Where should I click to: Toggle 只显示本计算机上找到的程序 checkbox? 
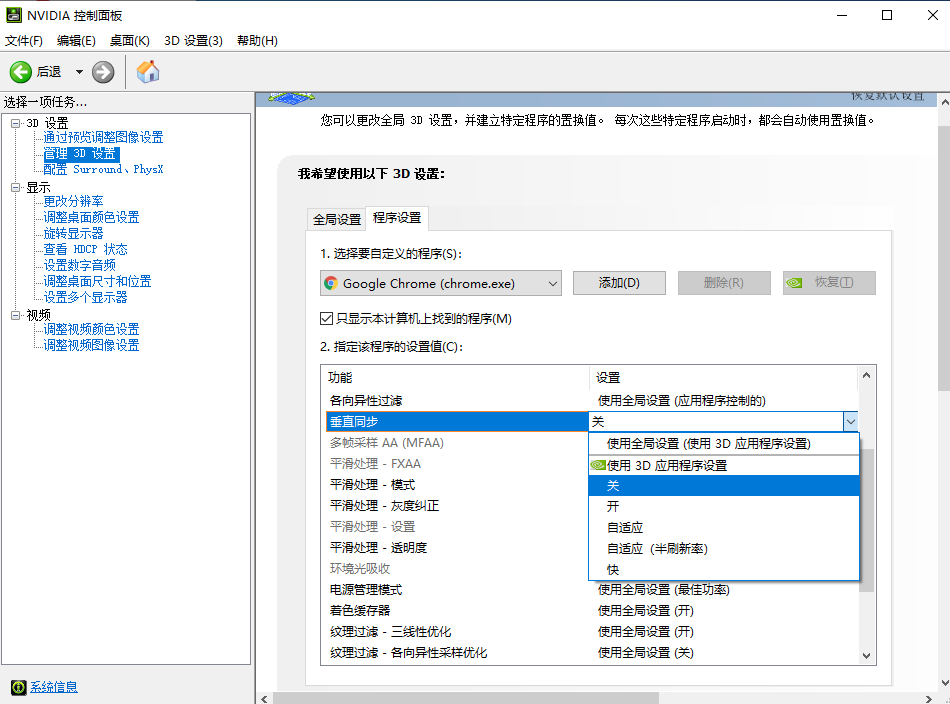326,319
